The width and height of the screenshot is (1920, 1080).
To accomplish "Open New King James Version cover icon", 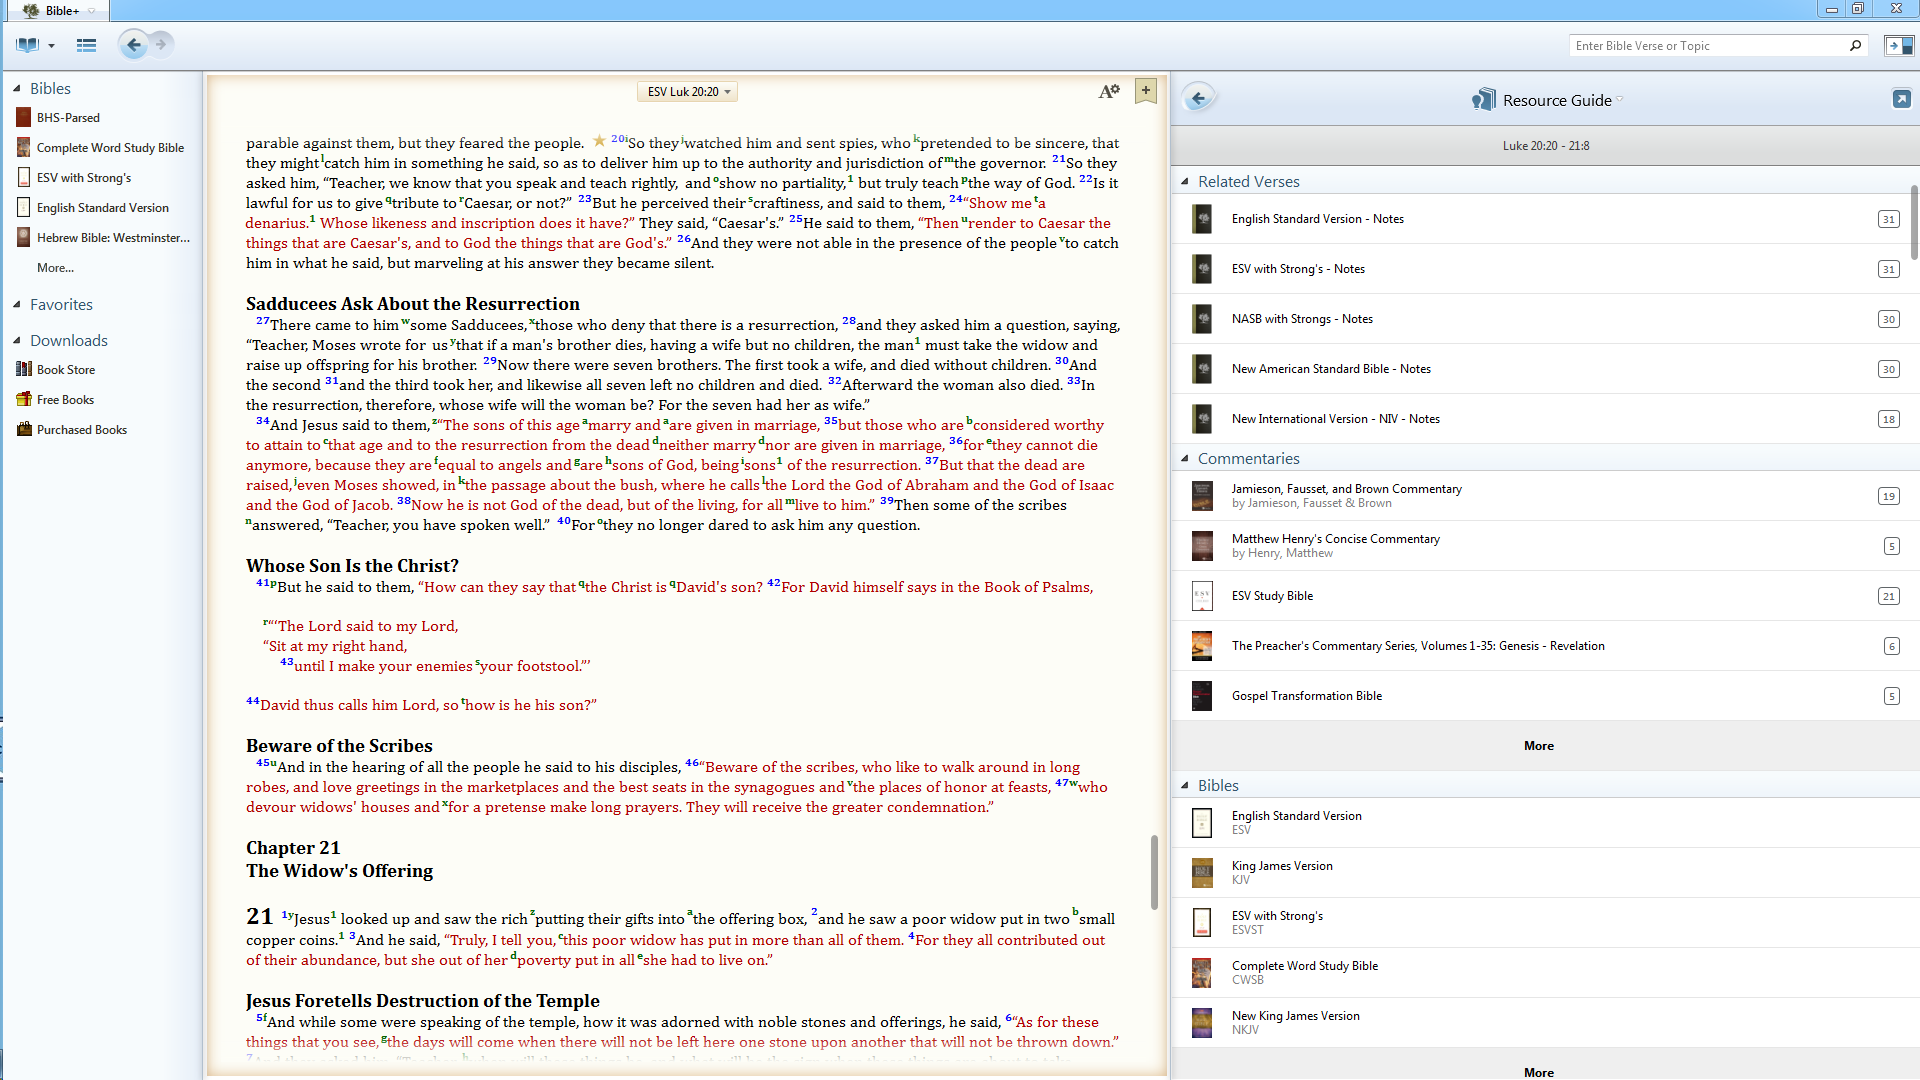I will pos(1202,1023).
